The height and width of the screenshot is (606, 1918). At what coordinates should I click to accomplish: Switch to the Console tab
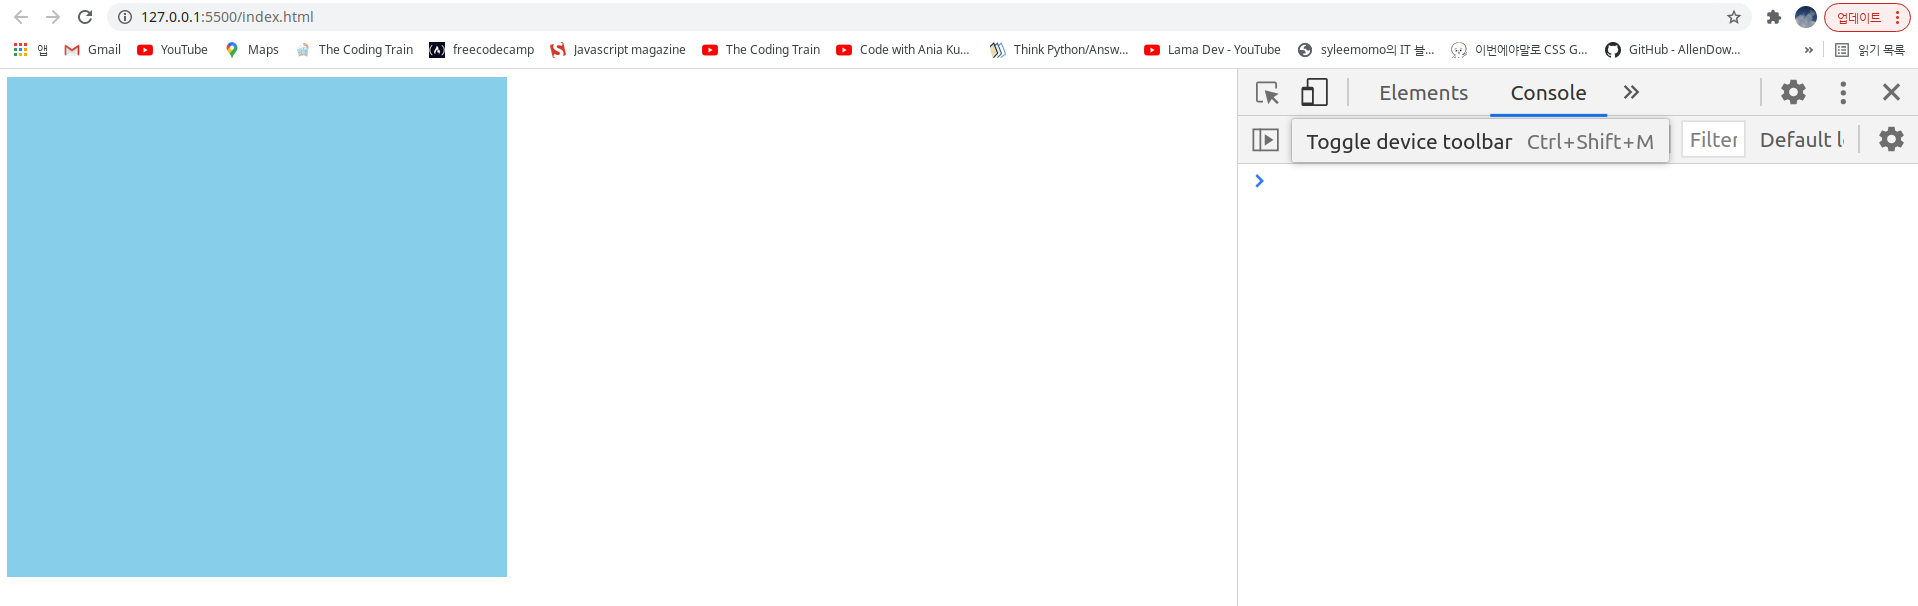click(1548, 93)
